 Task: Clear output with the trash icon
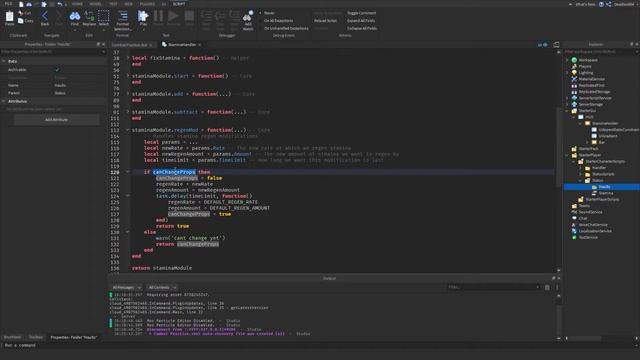[x=547, y=287]
